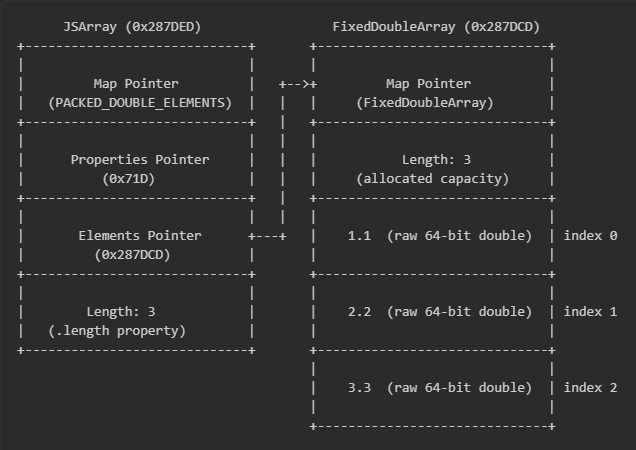Select the (.length property) text
The image size is (636, 450).
pyautogui.click(x=117, y=330)
